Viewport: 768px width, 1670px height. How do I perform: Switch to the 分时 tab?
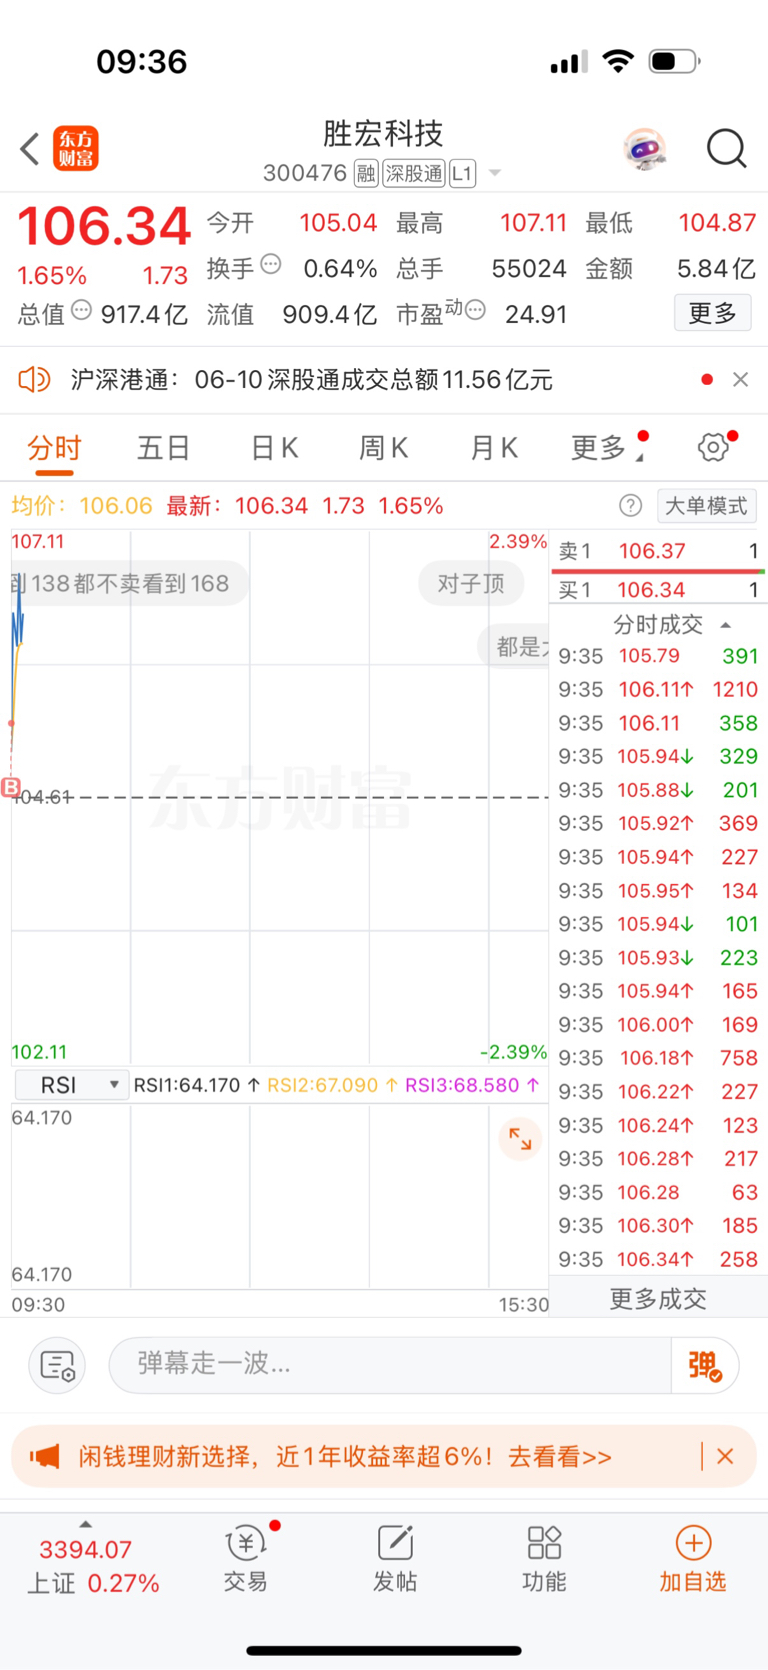(54, 448)
